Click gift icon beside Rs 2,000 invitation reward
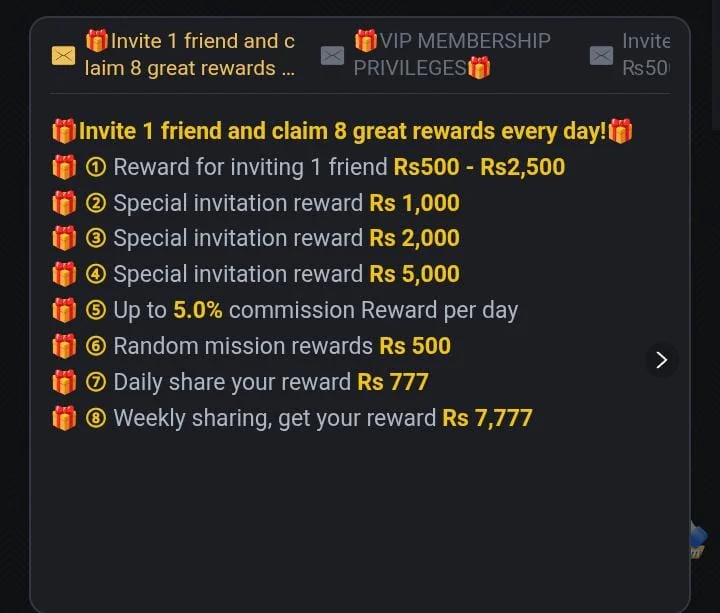 pos(64,239)
